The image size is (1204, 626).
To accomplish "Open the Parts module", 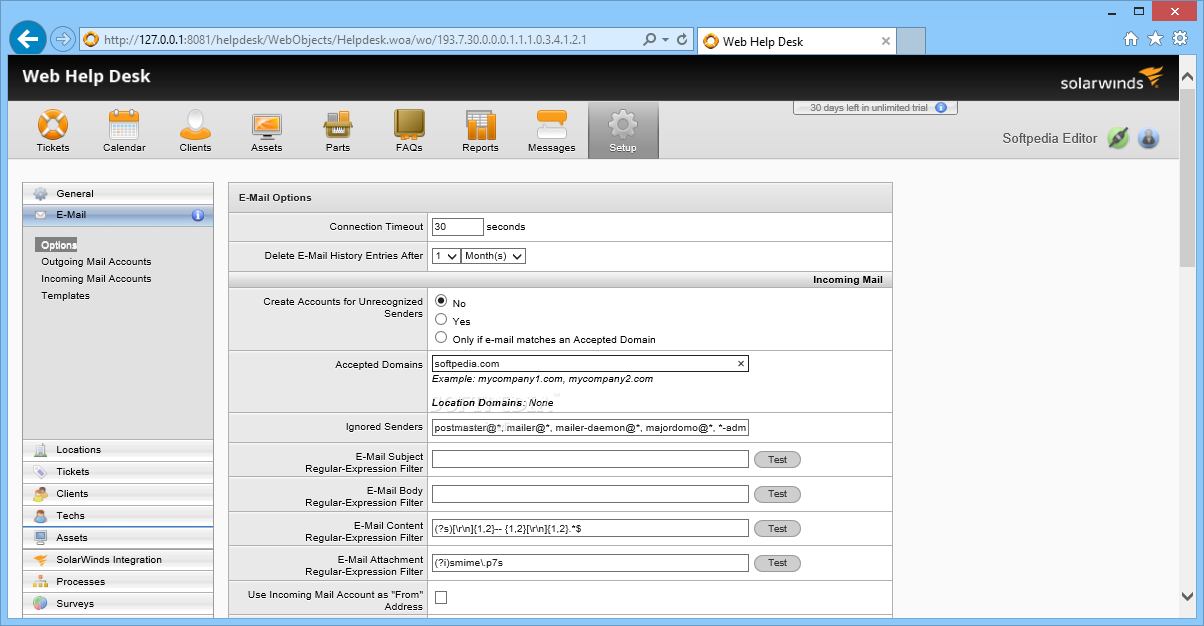I will pos(338,131).
